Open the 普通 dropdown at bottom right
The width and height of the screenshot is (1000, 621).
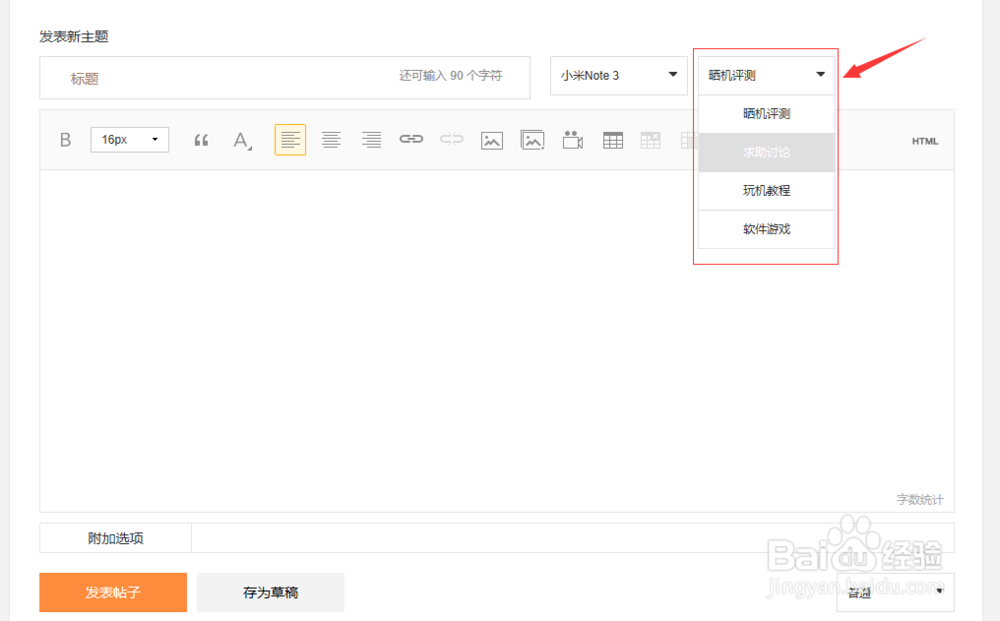tap(895, 593)
